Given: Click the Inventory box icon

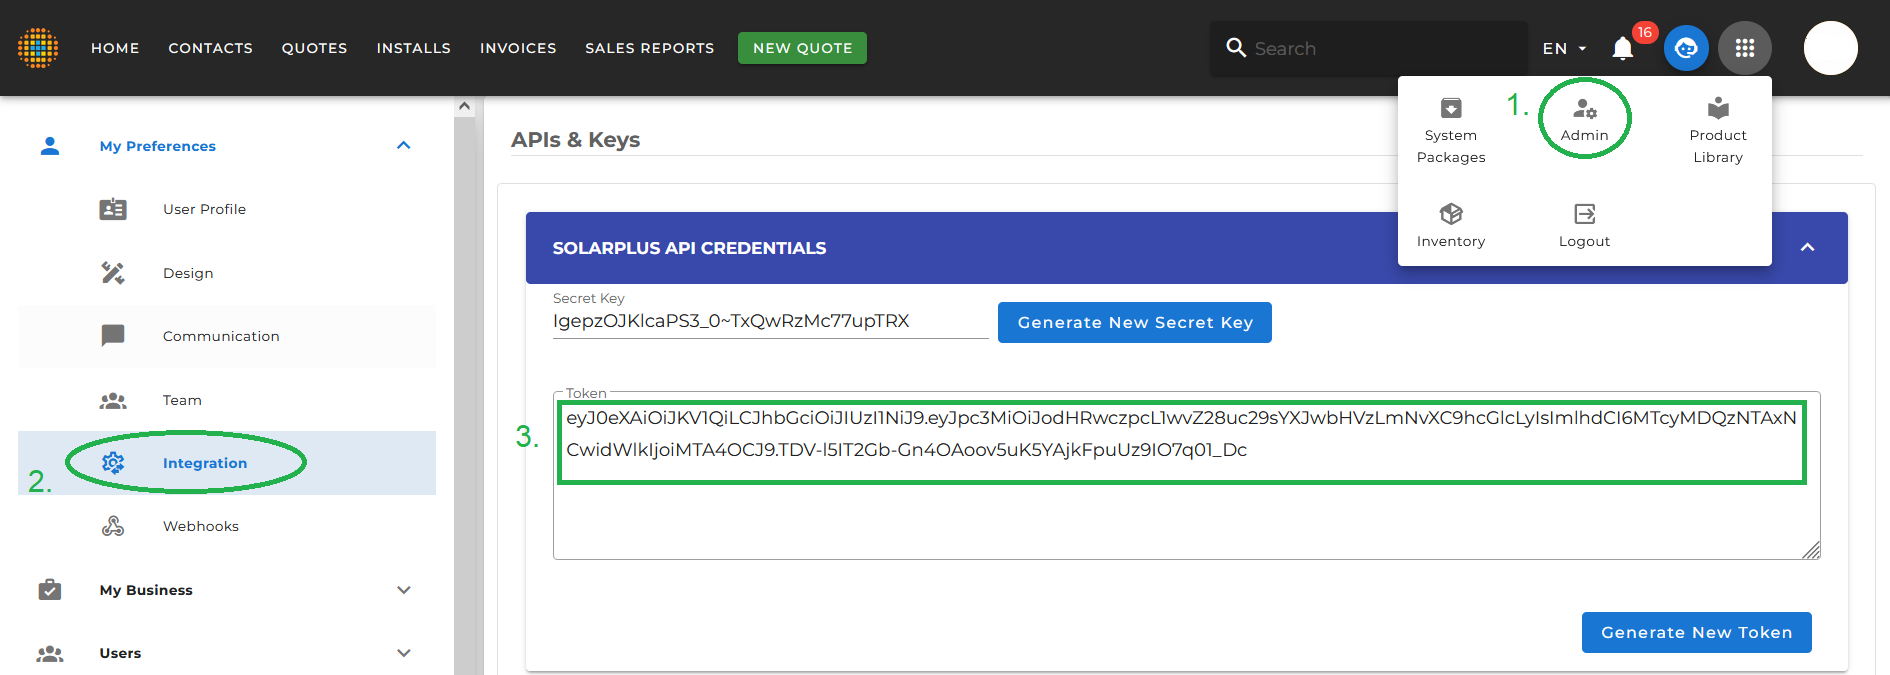Looking at the screenshot, I should [1451, 214].
